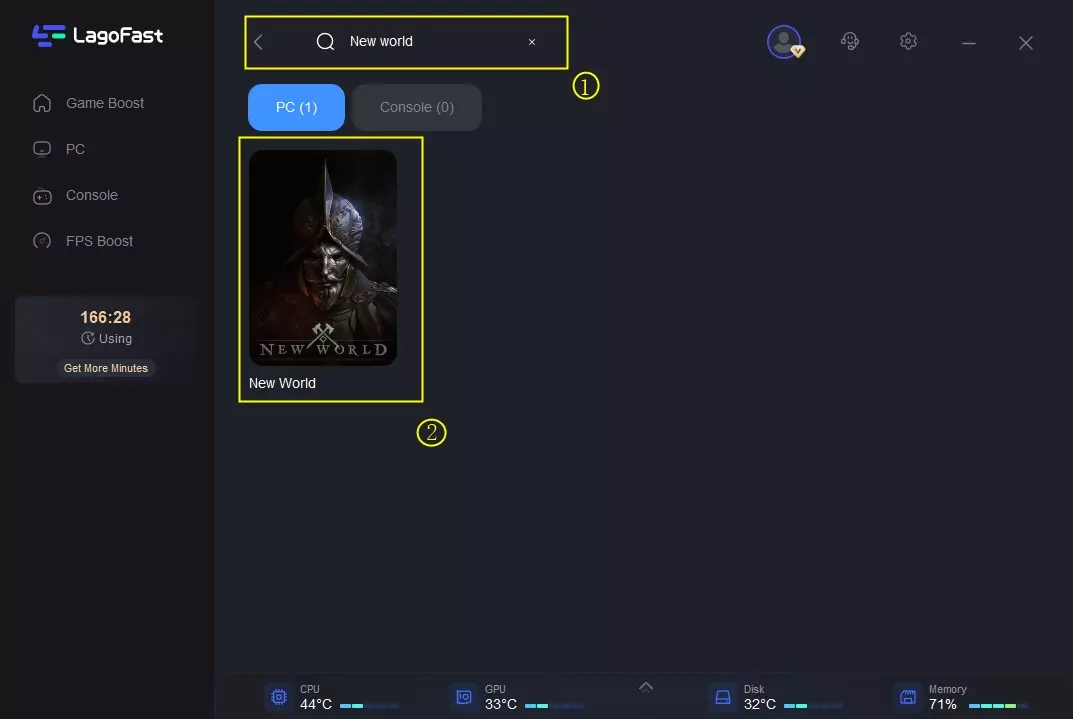Click the Memory 71% reading
The image size is (1073, 719).
(x=942, y=705)
